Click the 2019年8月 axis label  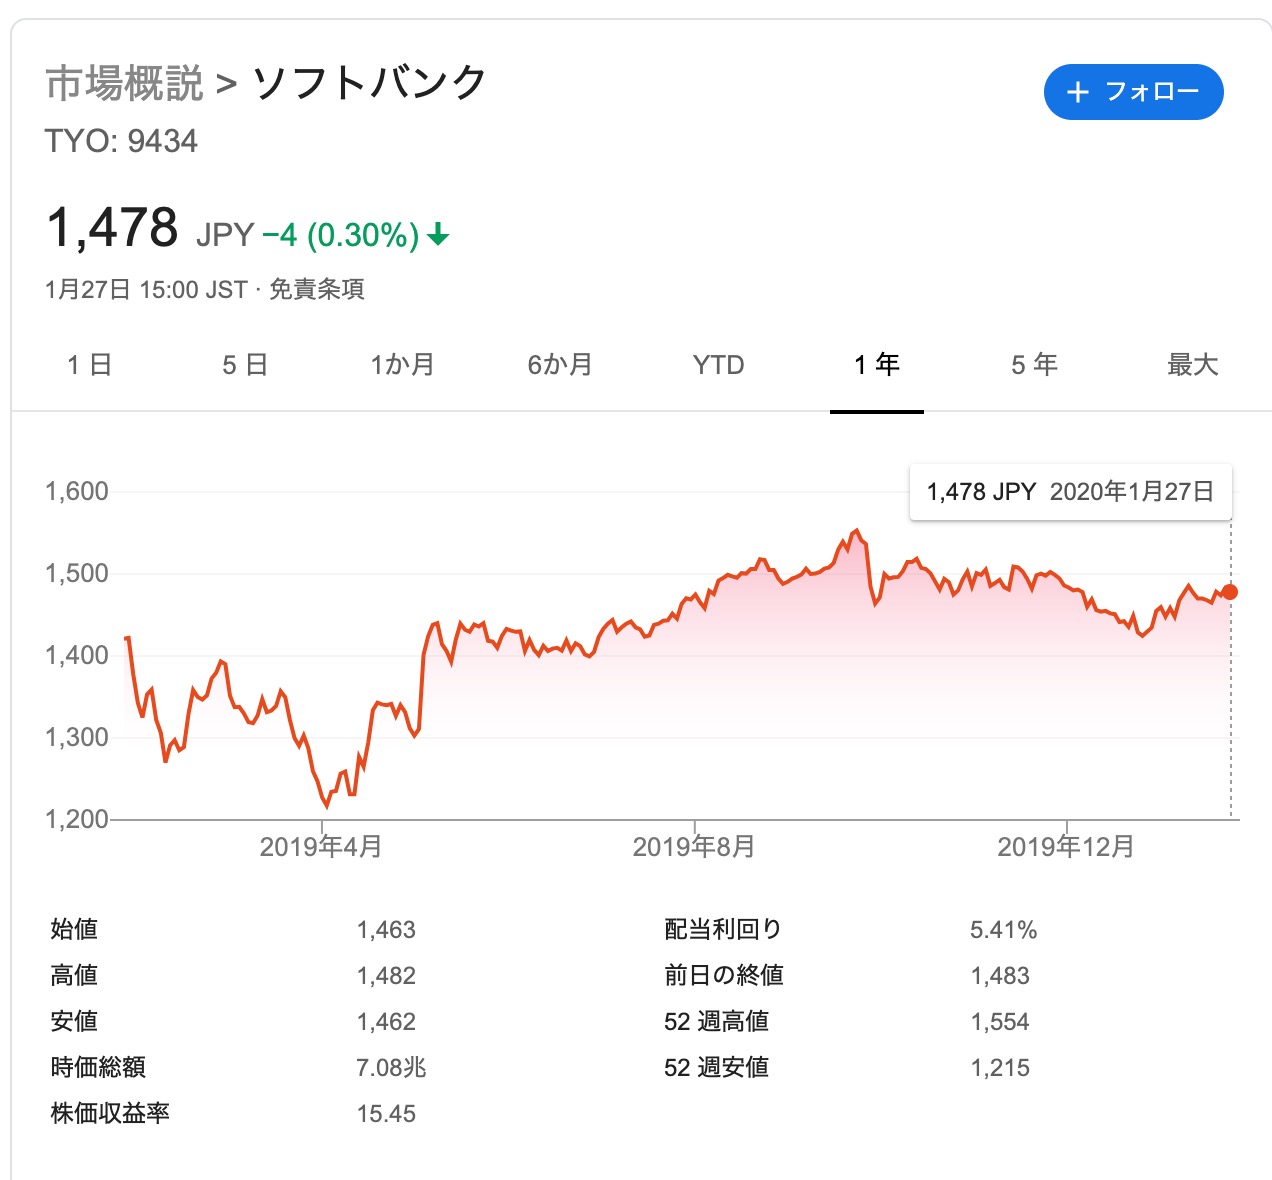(694, 848)
